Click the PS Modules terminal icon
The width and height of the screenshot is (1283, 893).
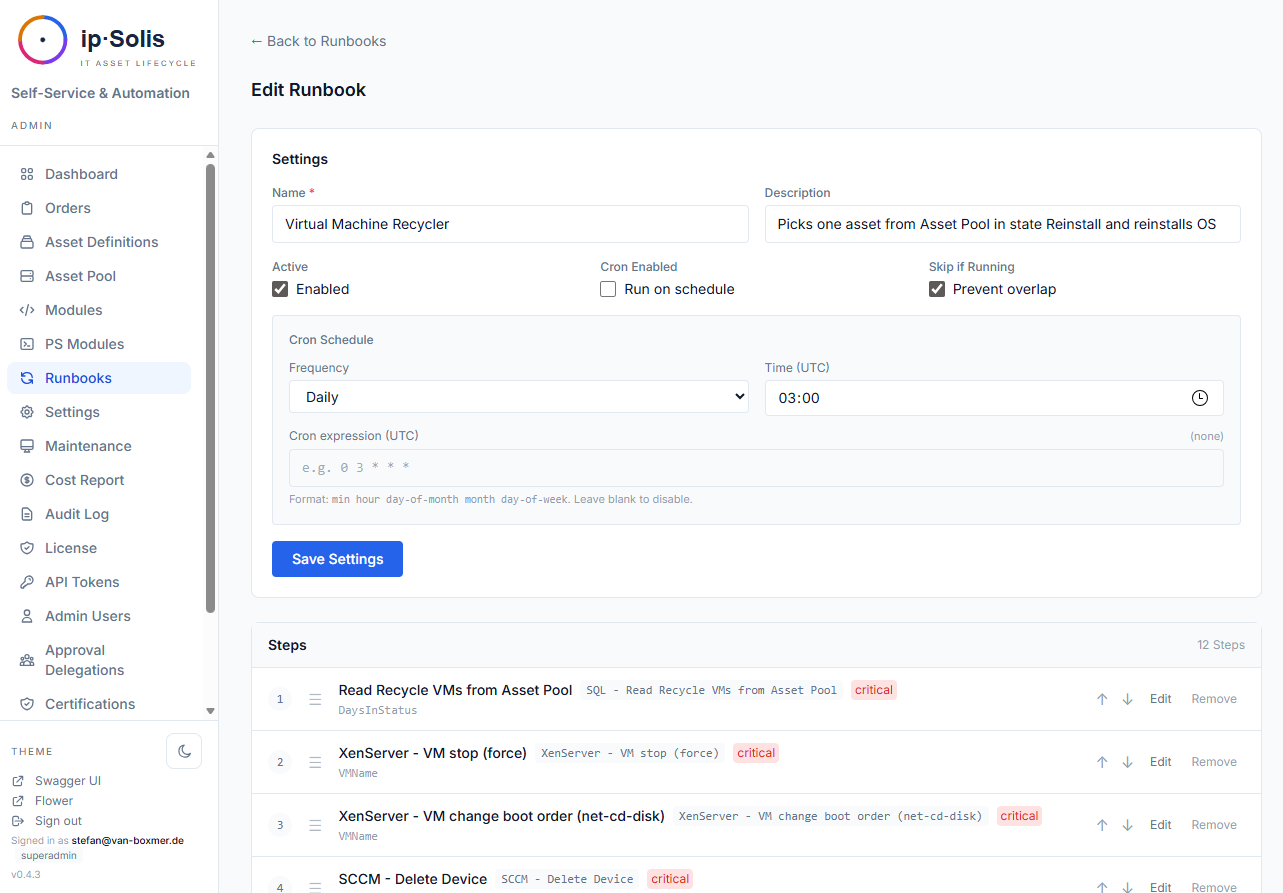(x=27, y=344)
